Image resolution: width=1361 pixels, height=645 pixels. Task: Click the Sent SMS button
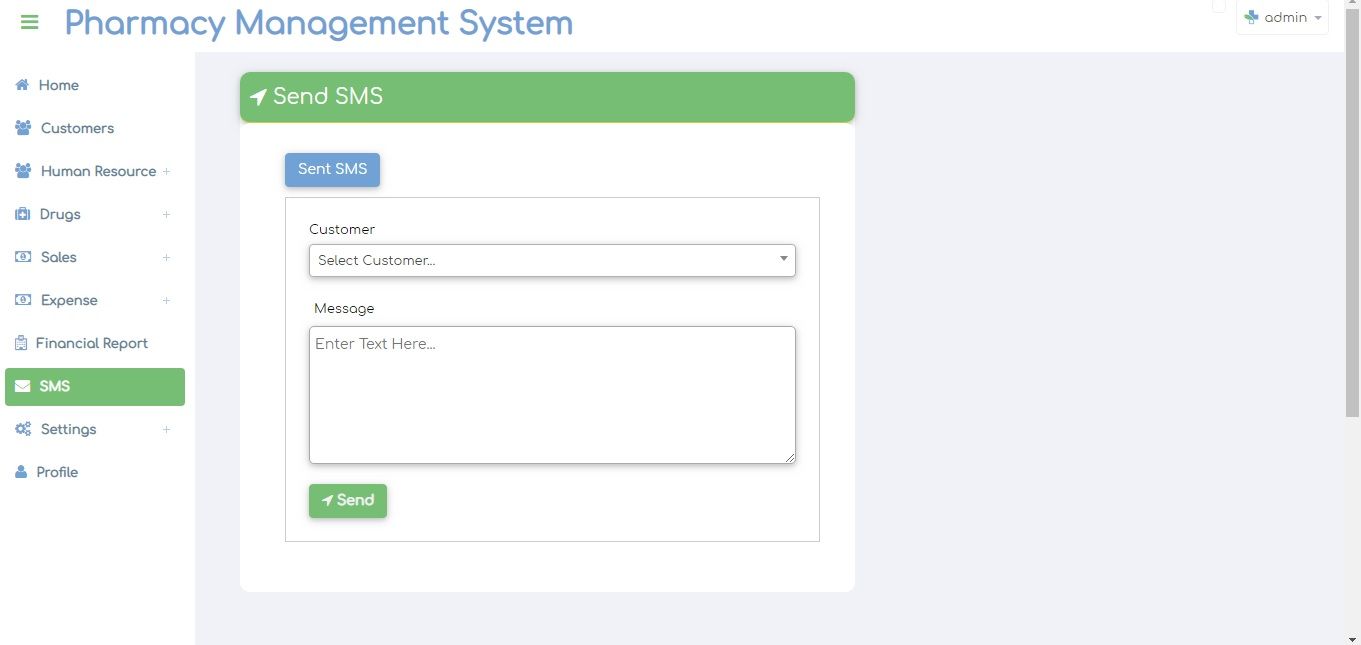click(332, 169)
